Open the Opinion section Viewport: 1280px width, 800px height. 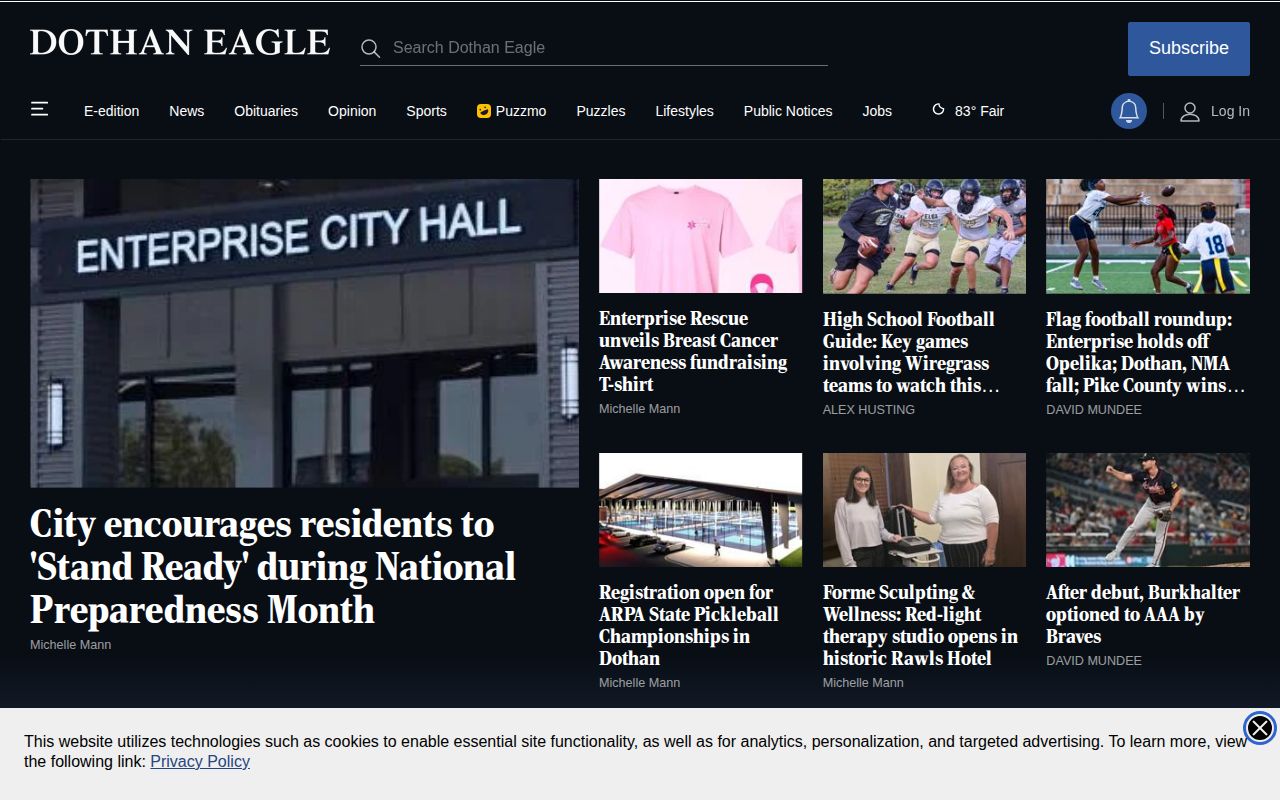[x=352, y=111]
